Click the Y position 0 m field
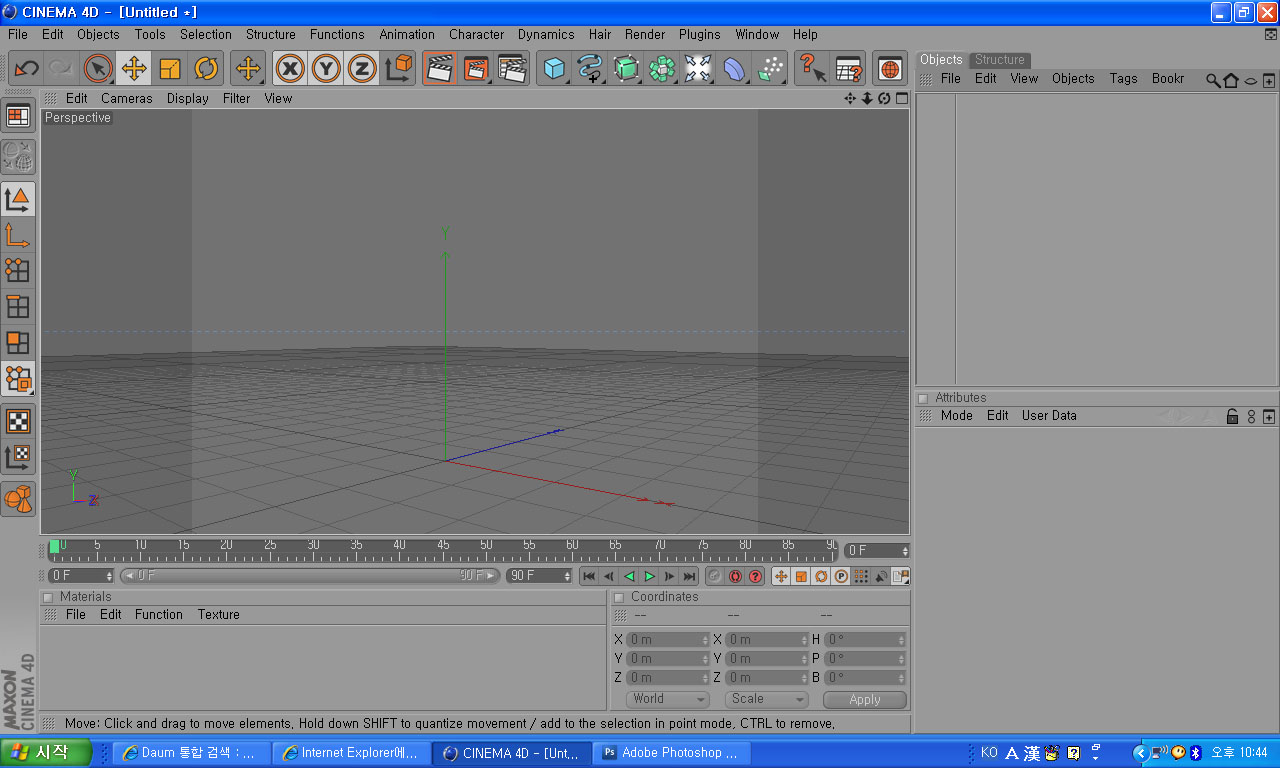Image resolution: width=1280 pixels, height=768 pixels. click(668, 659)
